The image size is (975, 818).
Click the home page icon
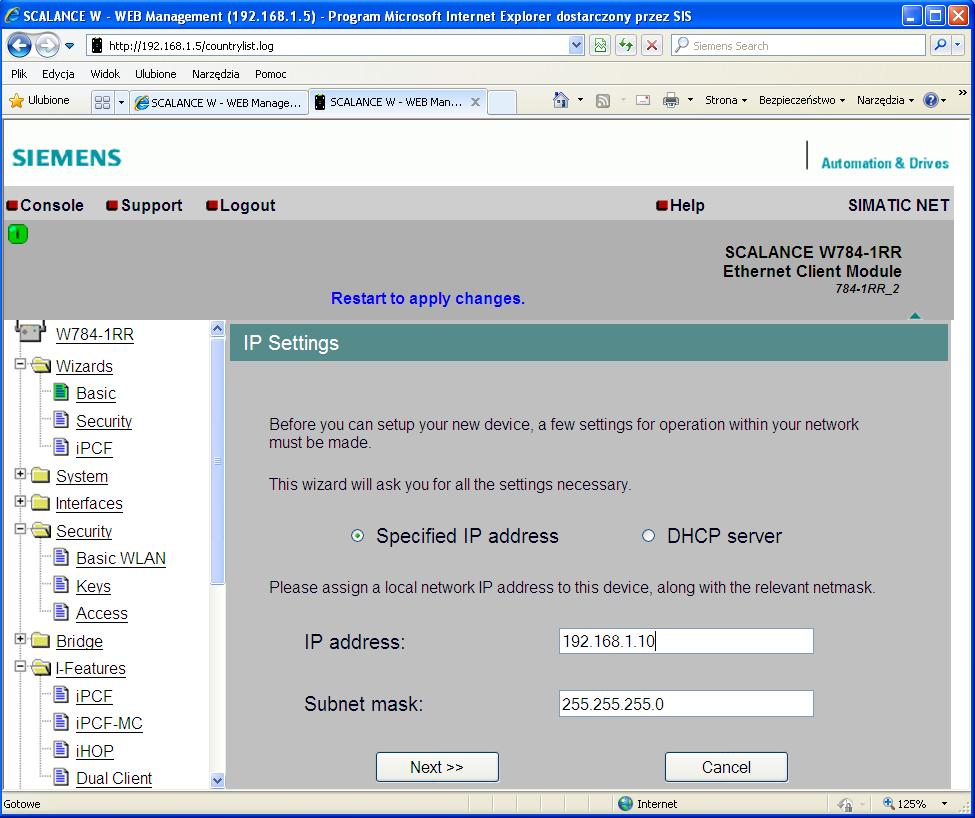click(561, 100)
